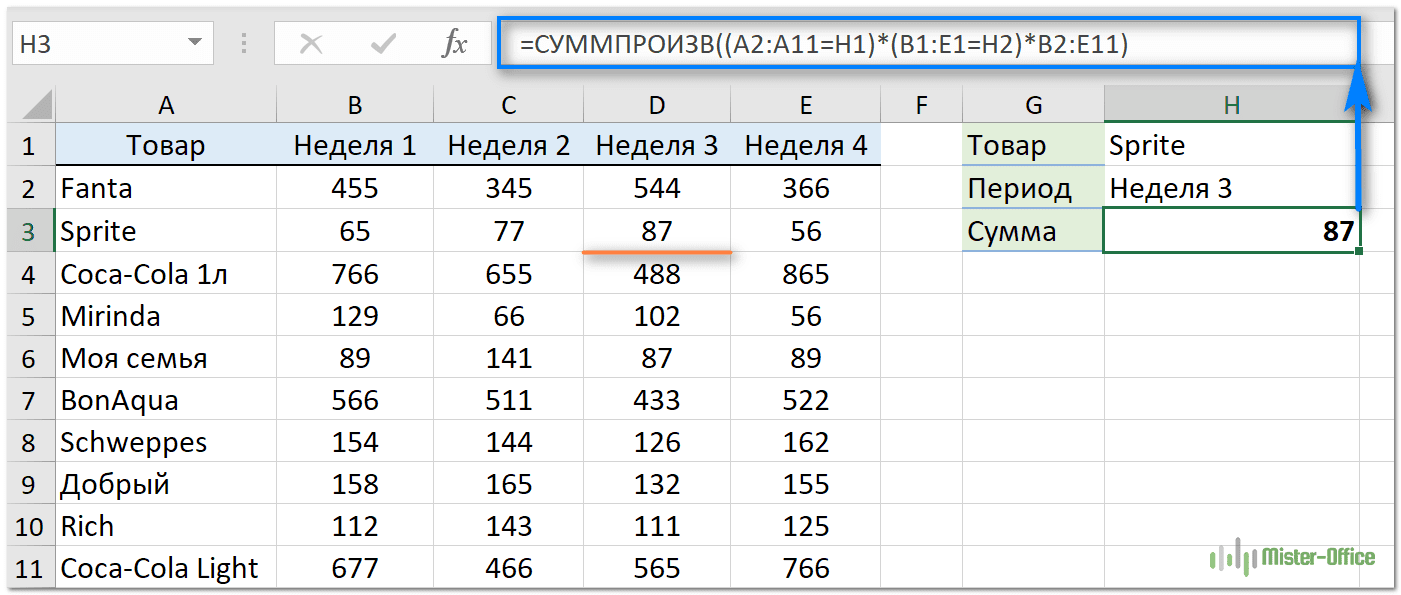Select the 'Fanta' cell

166,188
